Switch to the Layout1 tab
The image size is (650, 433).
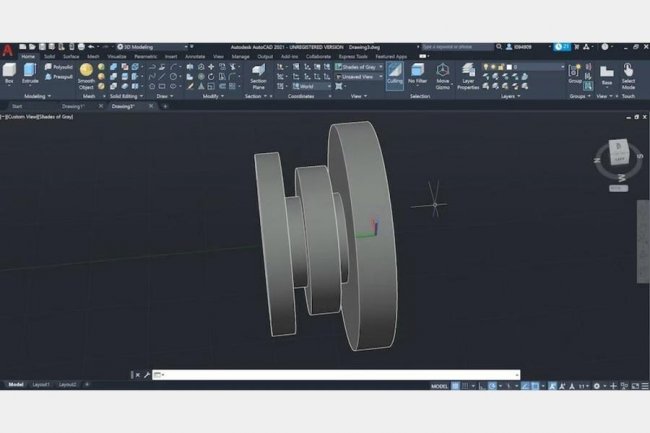(x=41, y=385)
